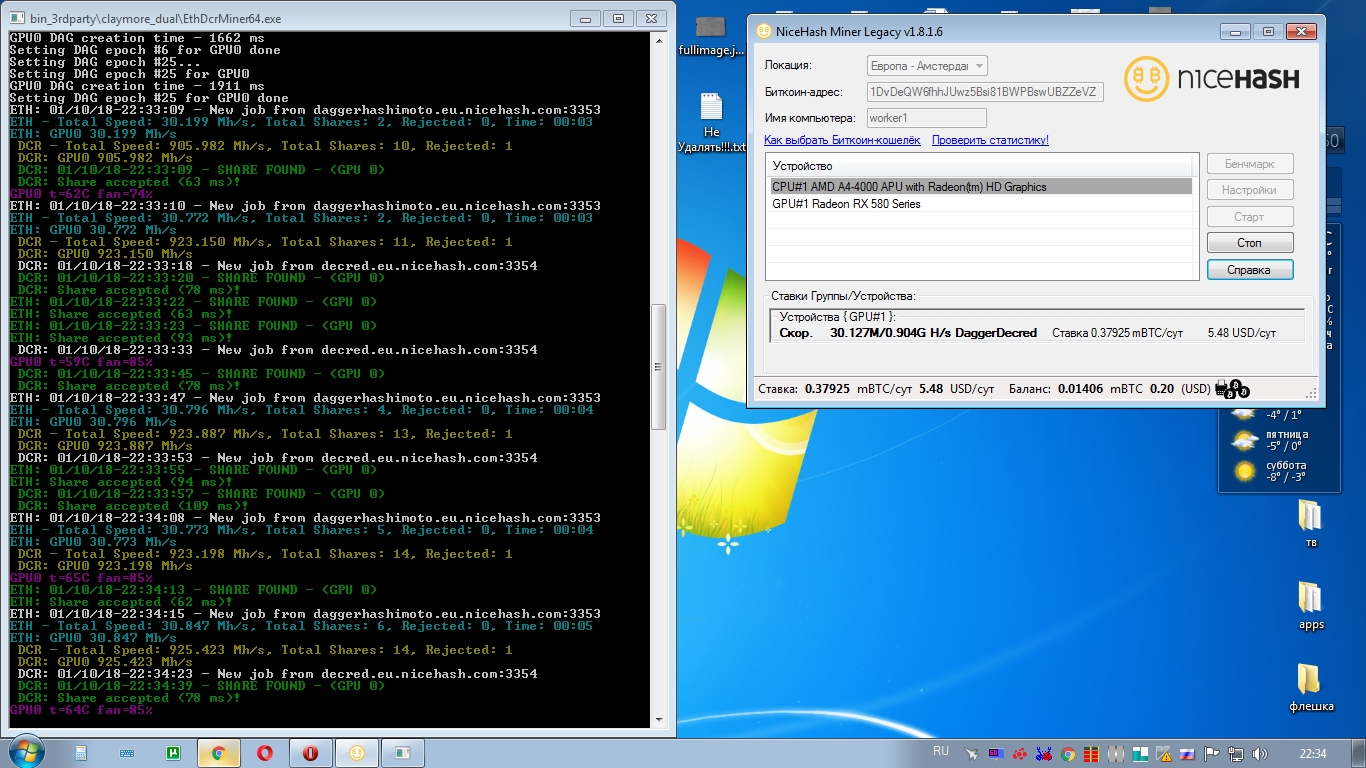Click the console window scrollbar thumb
Screen dimensions: 1366x768
pyautogui.click(x=658, y=366)
